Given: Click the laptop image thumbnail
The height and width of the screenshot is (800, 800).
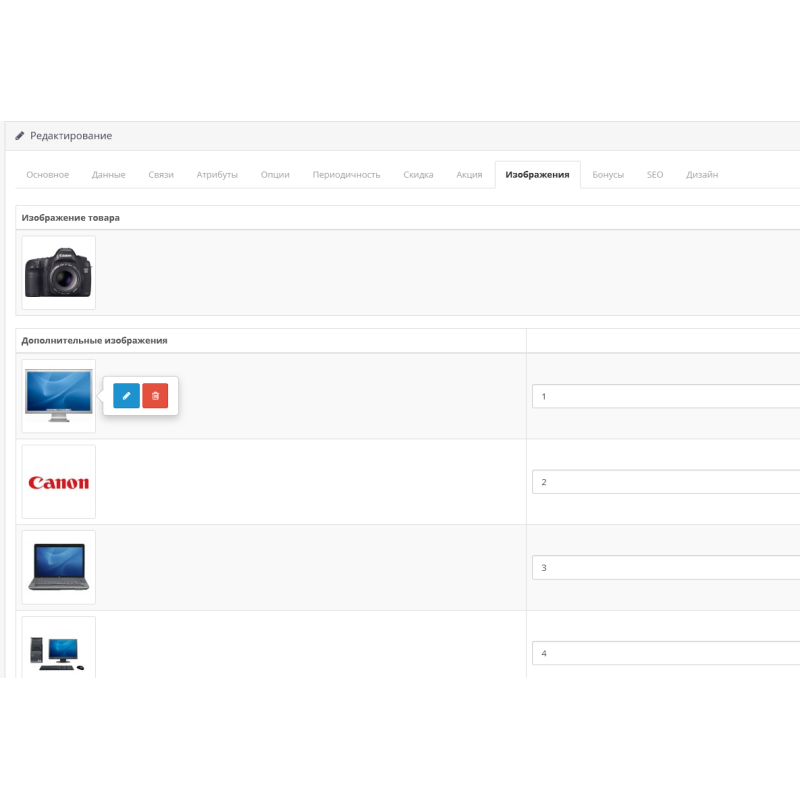Looking at the screenshot, I should (59, 567).
